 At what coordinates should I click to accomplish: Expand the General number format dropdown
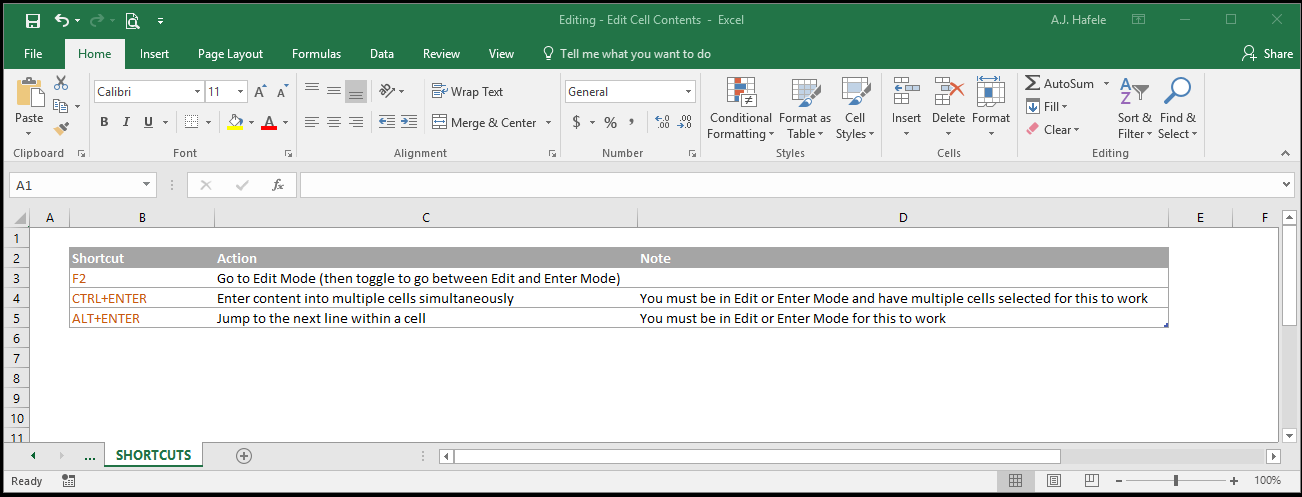(x=689, y=91)
